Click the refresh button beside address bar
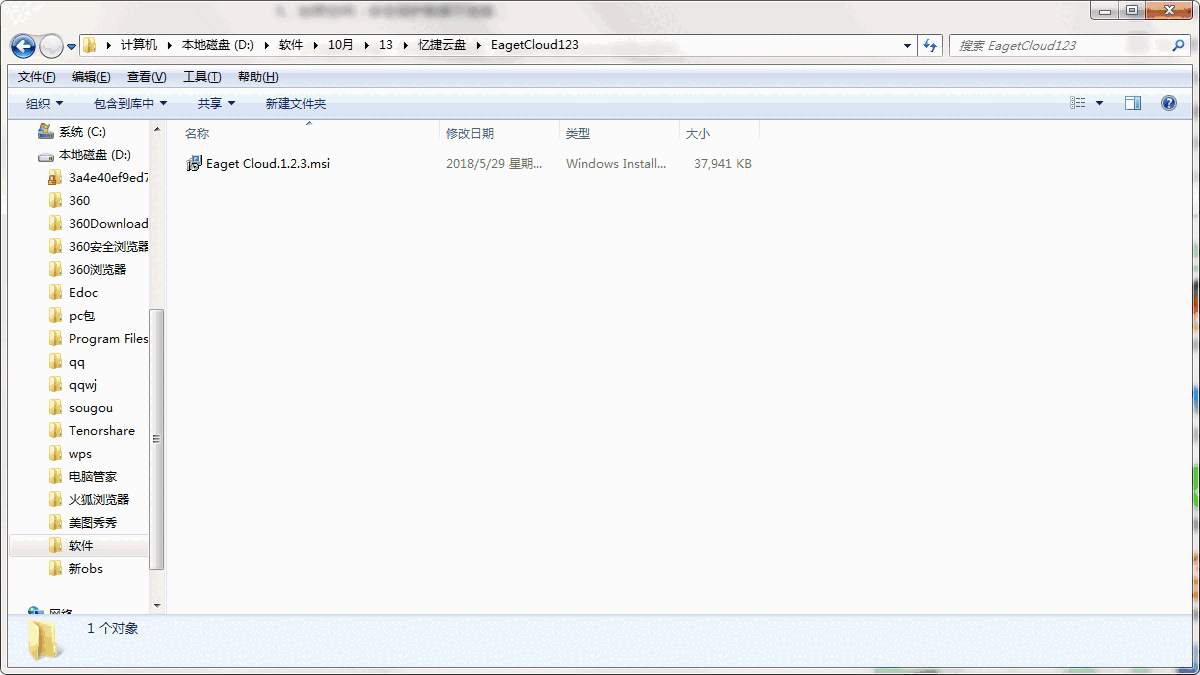Screen dimensions: 1200x675 pyautogui.click(x=931, y=45)
